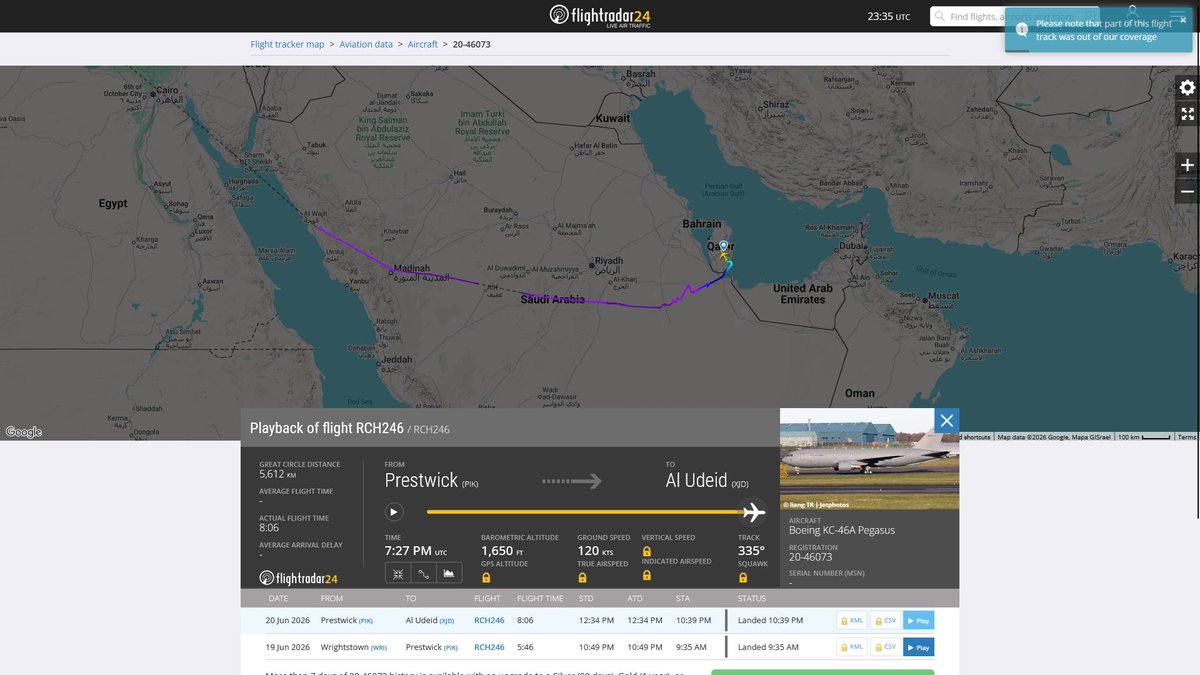Open the map settings gear
The image size is (1200, 675).
pyautogui.click(x=1187, y=87)
